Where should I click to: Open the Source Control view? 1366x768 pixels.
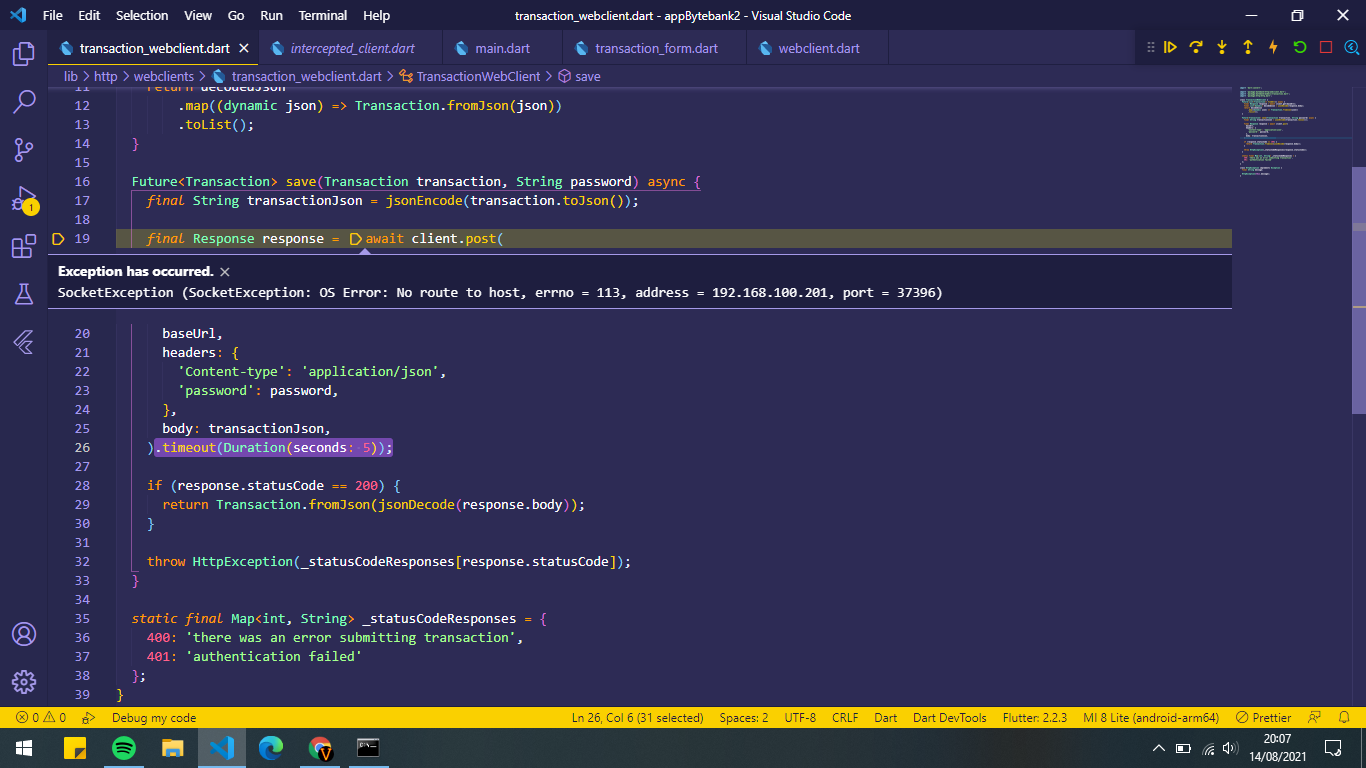point(24,150)
